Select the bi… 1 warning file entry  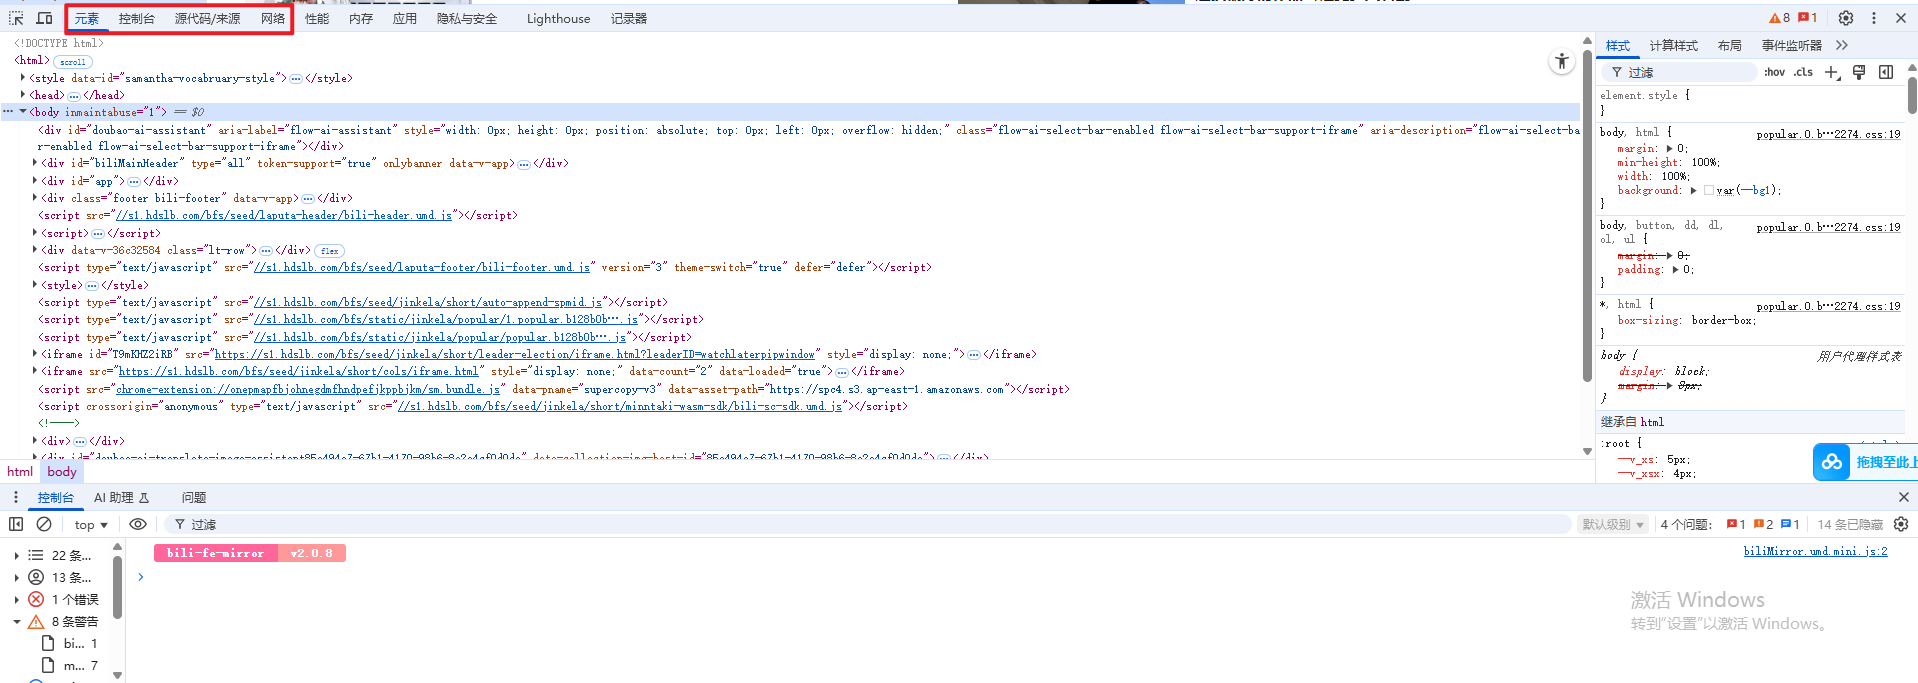pos(70,643)
